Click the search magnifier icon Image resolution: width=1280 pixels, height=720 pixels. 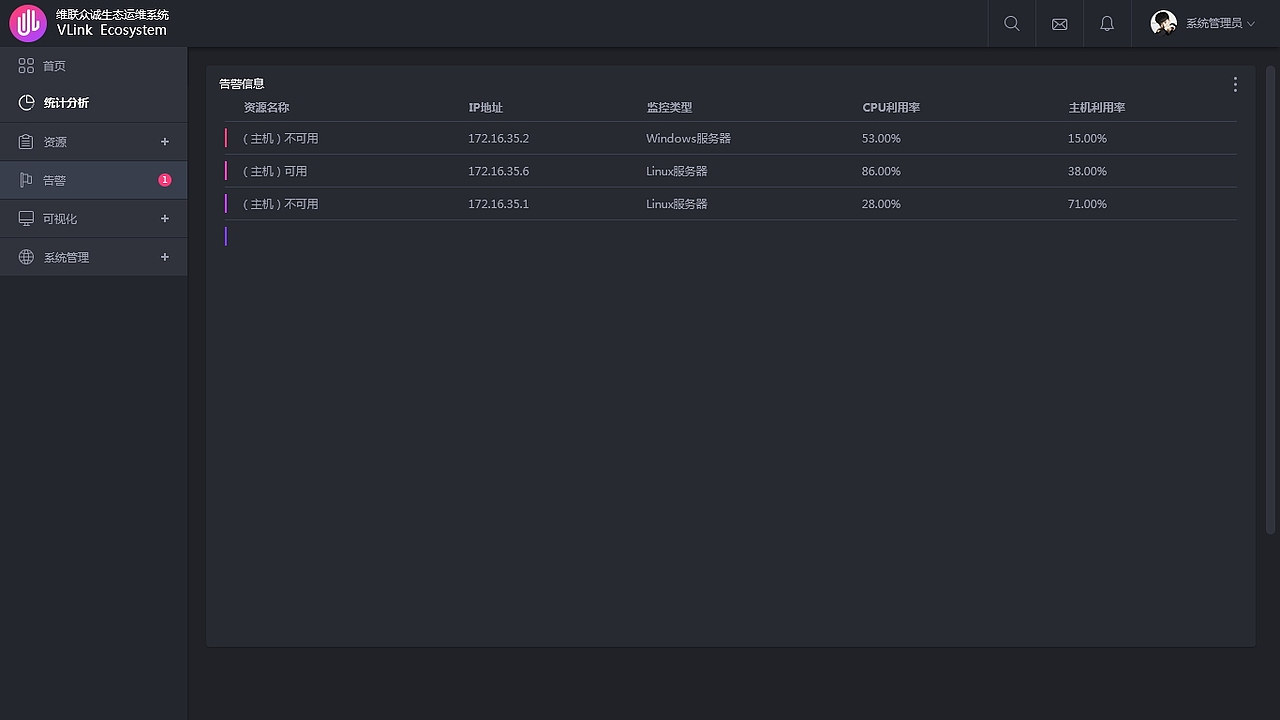(x=1012, y=24)
